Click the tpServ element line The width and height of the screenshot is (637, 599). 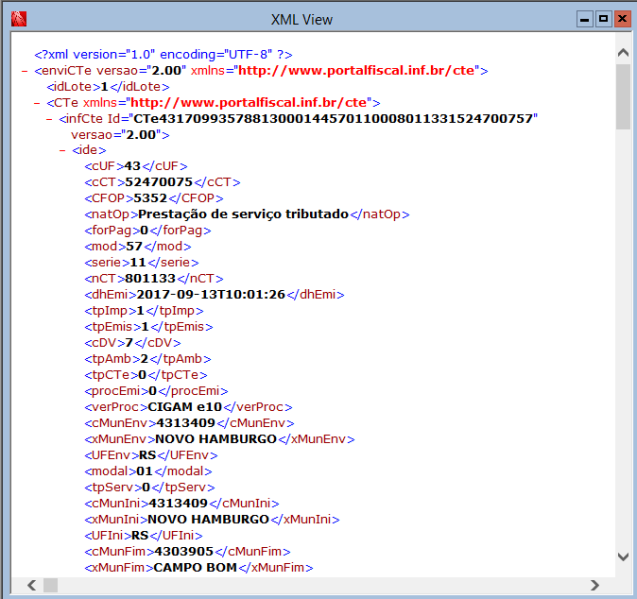coord(150,487)
